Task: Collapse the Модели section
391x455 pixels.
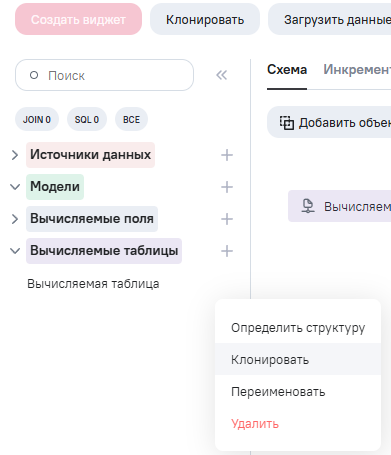Action: tap(15, 187)
